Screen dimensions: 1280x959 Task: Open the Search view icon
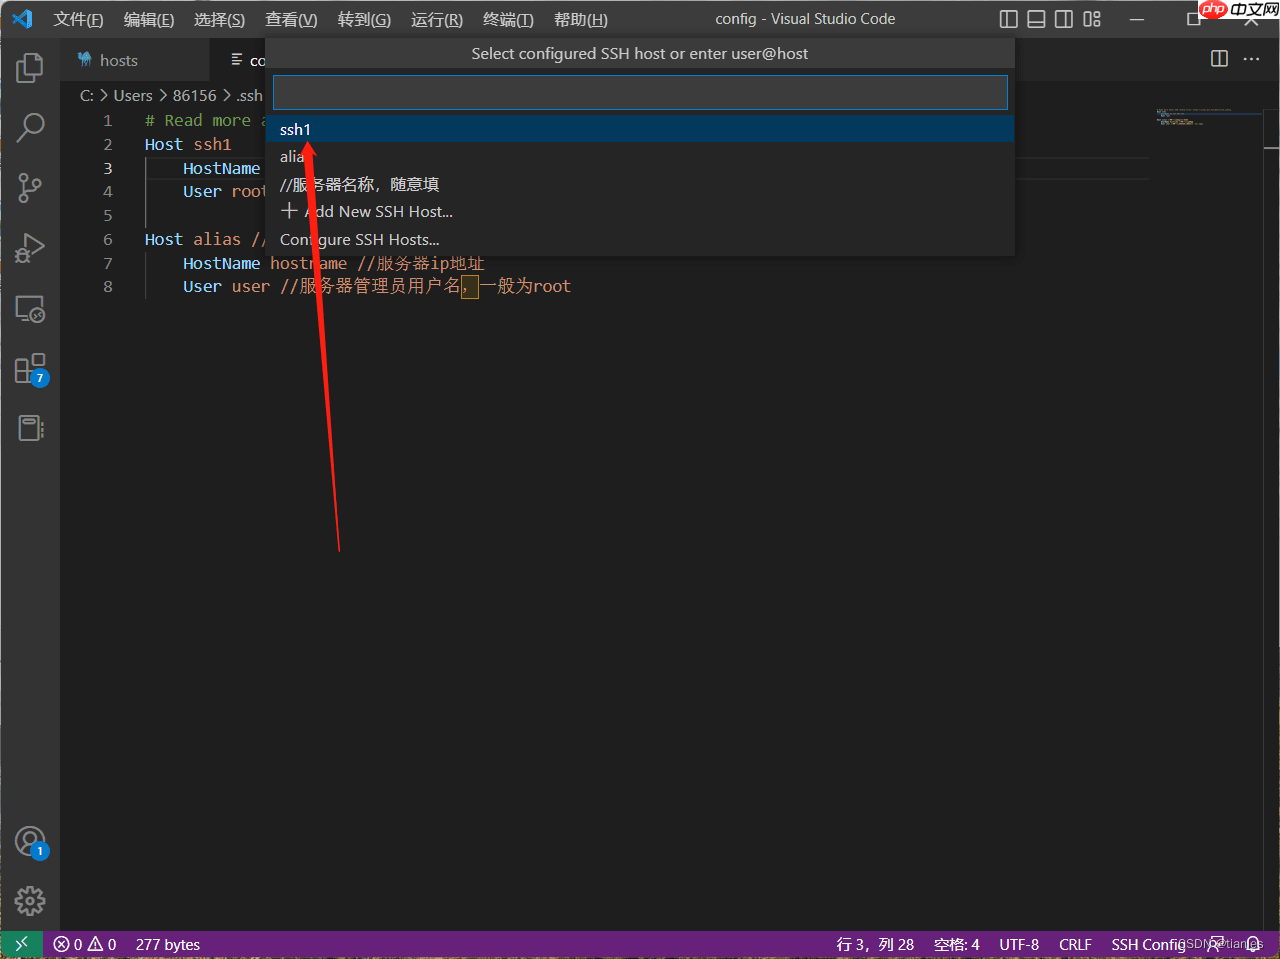point(30,127)
